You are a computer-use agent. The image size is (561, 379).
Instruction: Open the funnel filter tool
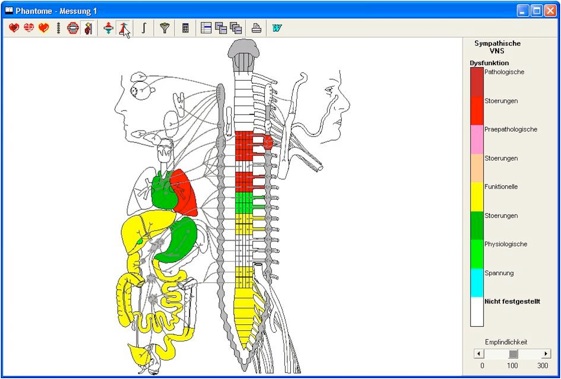coord(165,28)
